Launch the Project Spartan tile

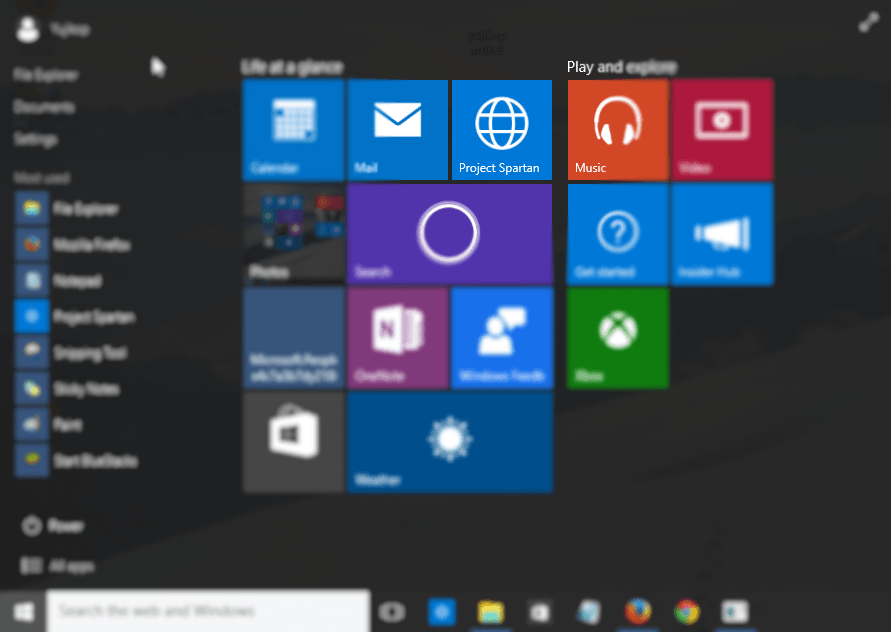click(x=502, y=130)
